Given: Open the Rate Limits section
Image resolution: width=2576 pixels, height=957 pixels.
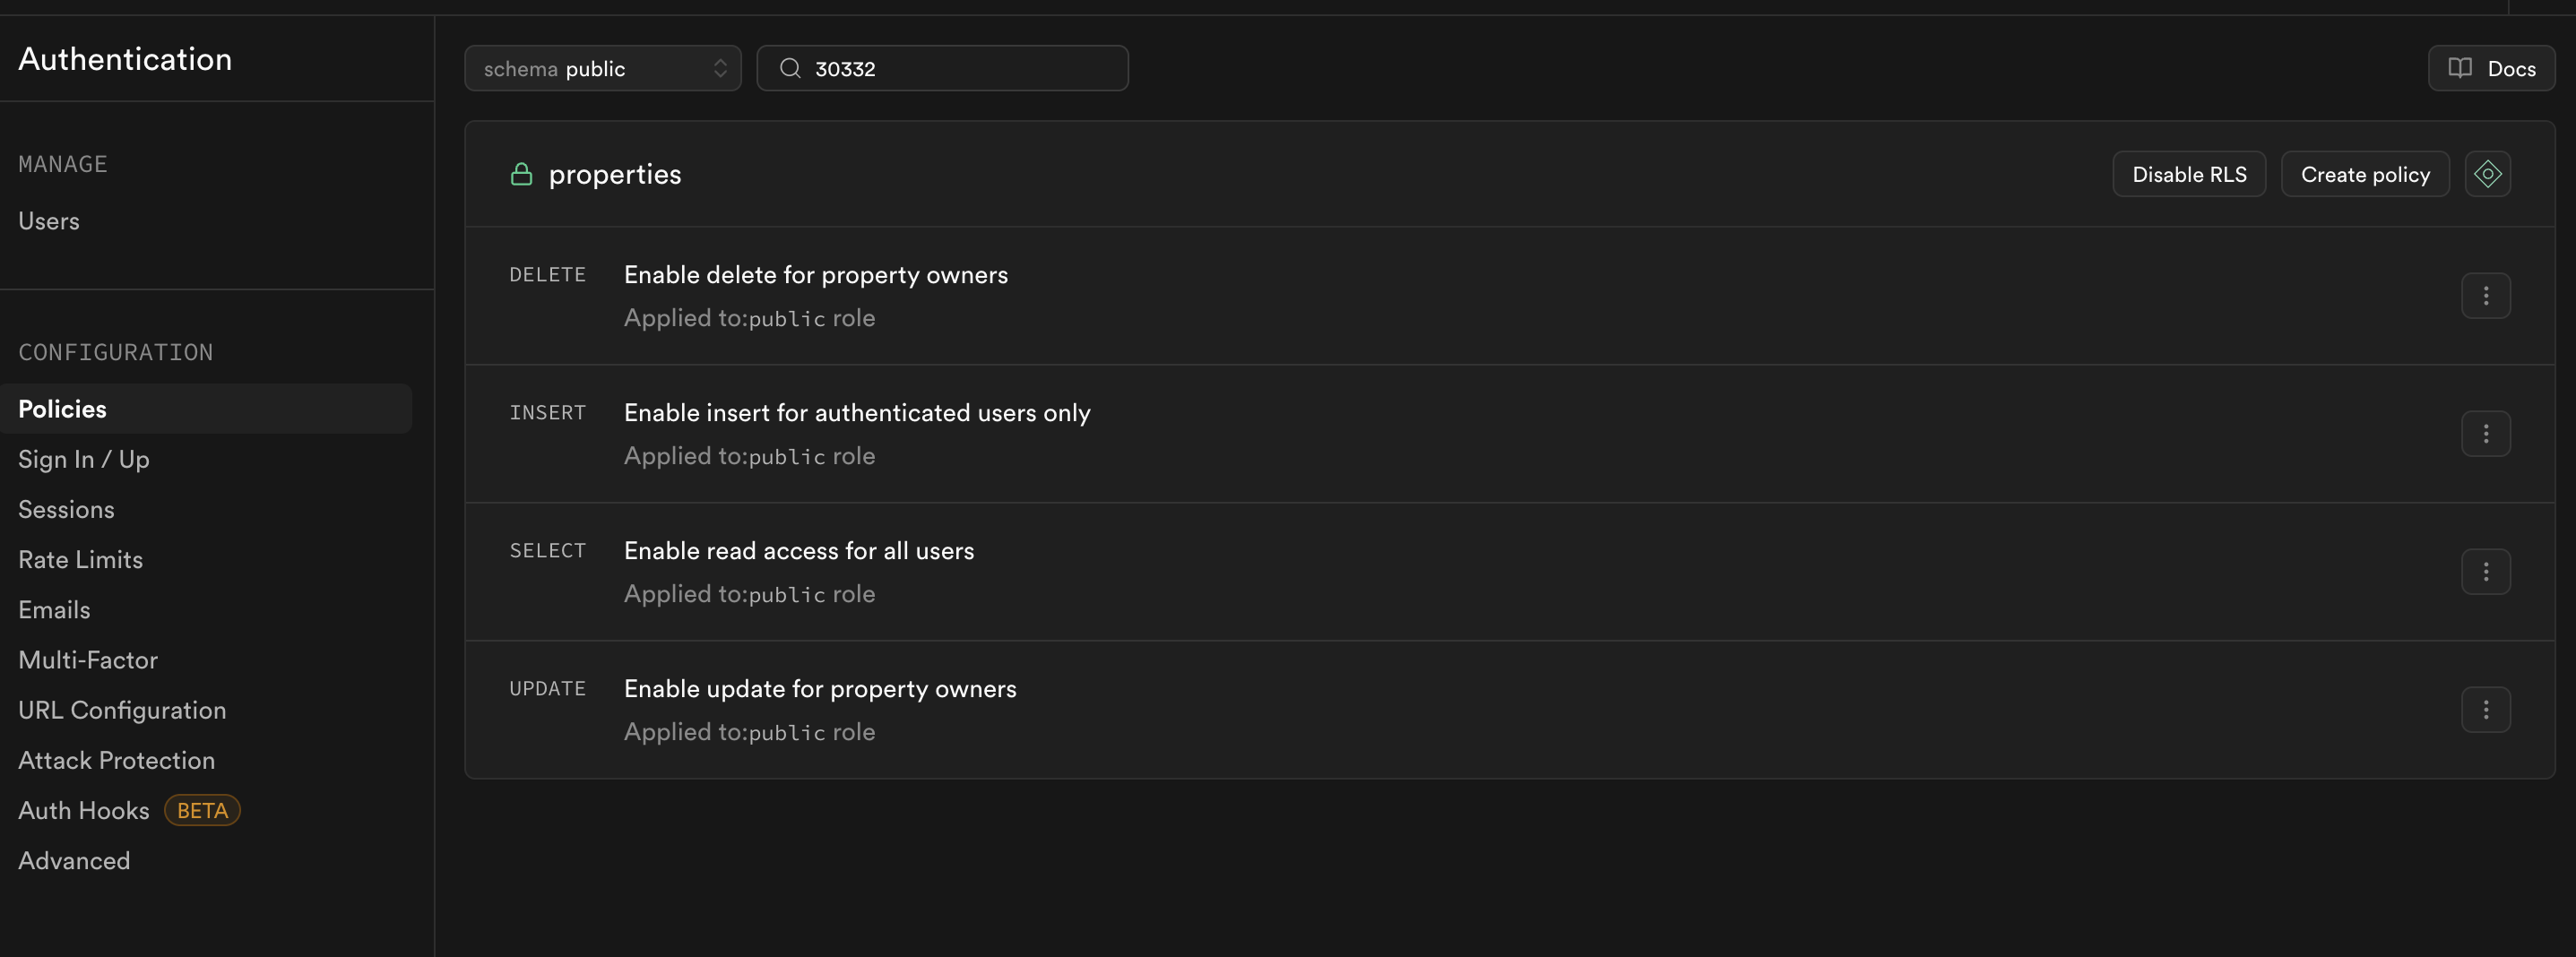Looking at the screenshot, I should (81, 559).
